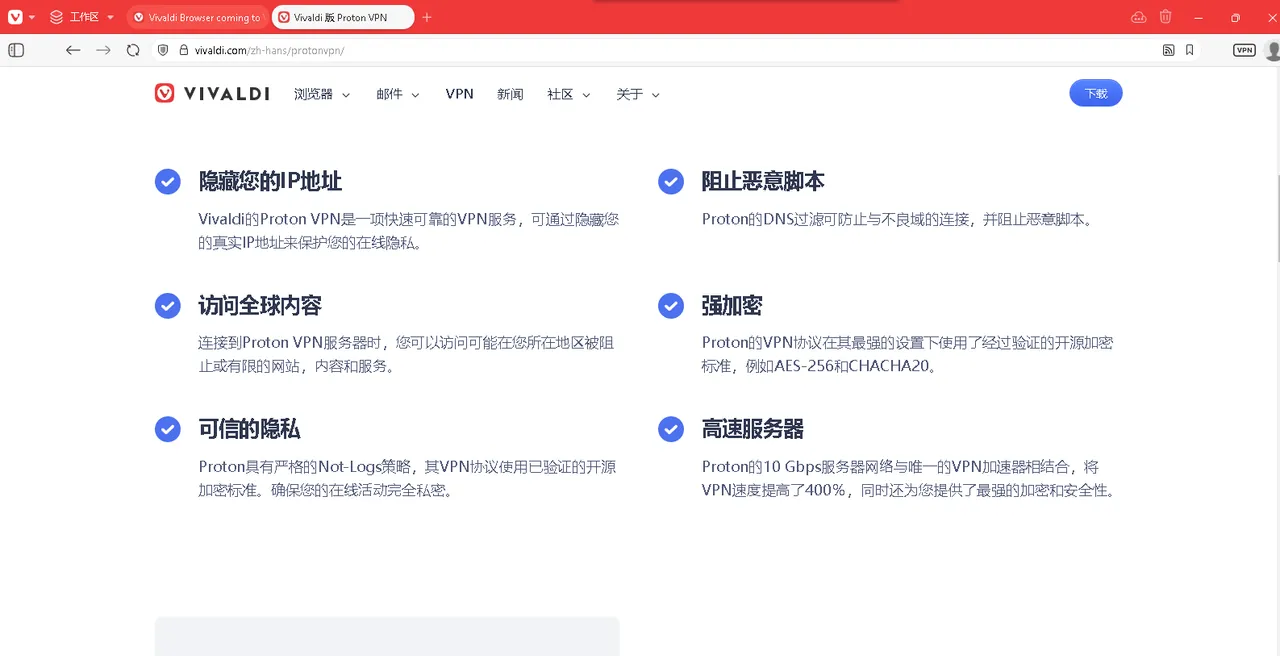1280x656 pixels.
Task: Open a new tab with the plus button
Action: tap(427, 17)
